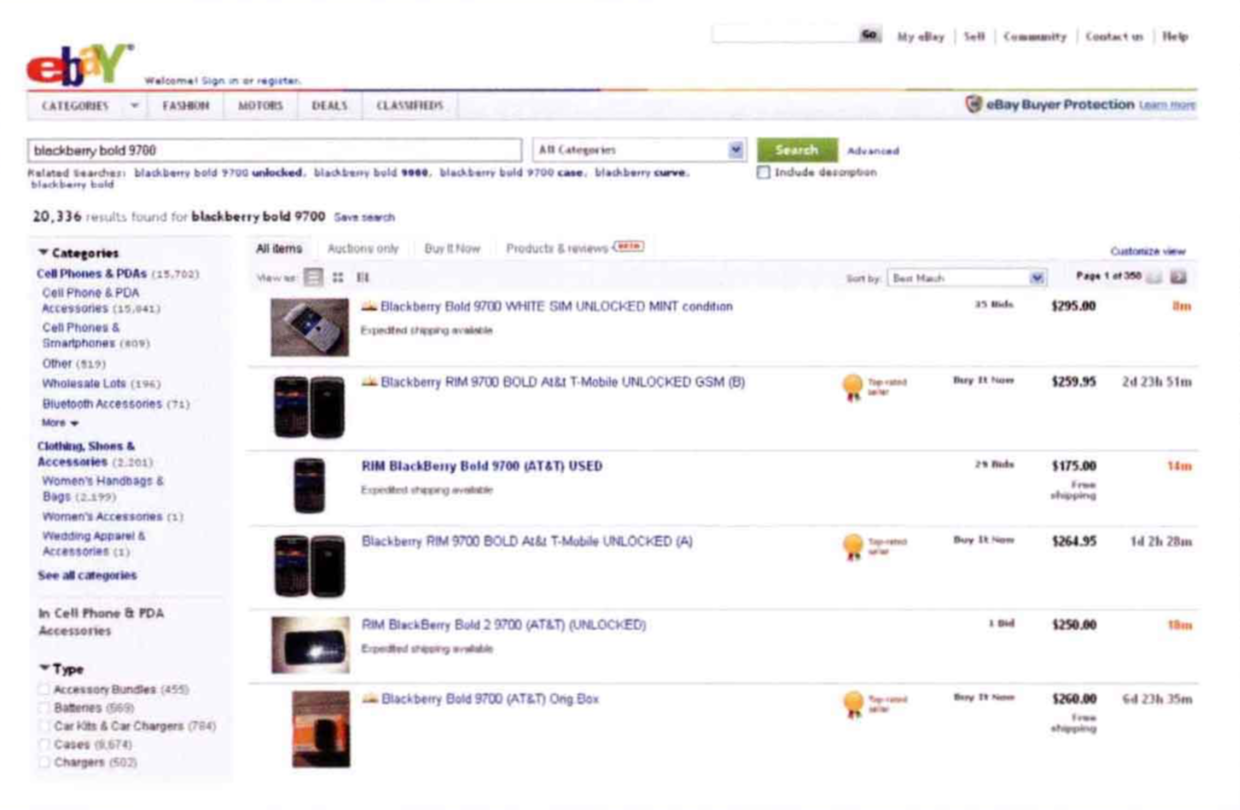Expand More categories in sidebar
Viewport: 1240px width, 810px height.
click(60, 423)
